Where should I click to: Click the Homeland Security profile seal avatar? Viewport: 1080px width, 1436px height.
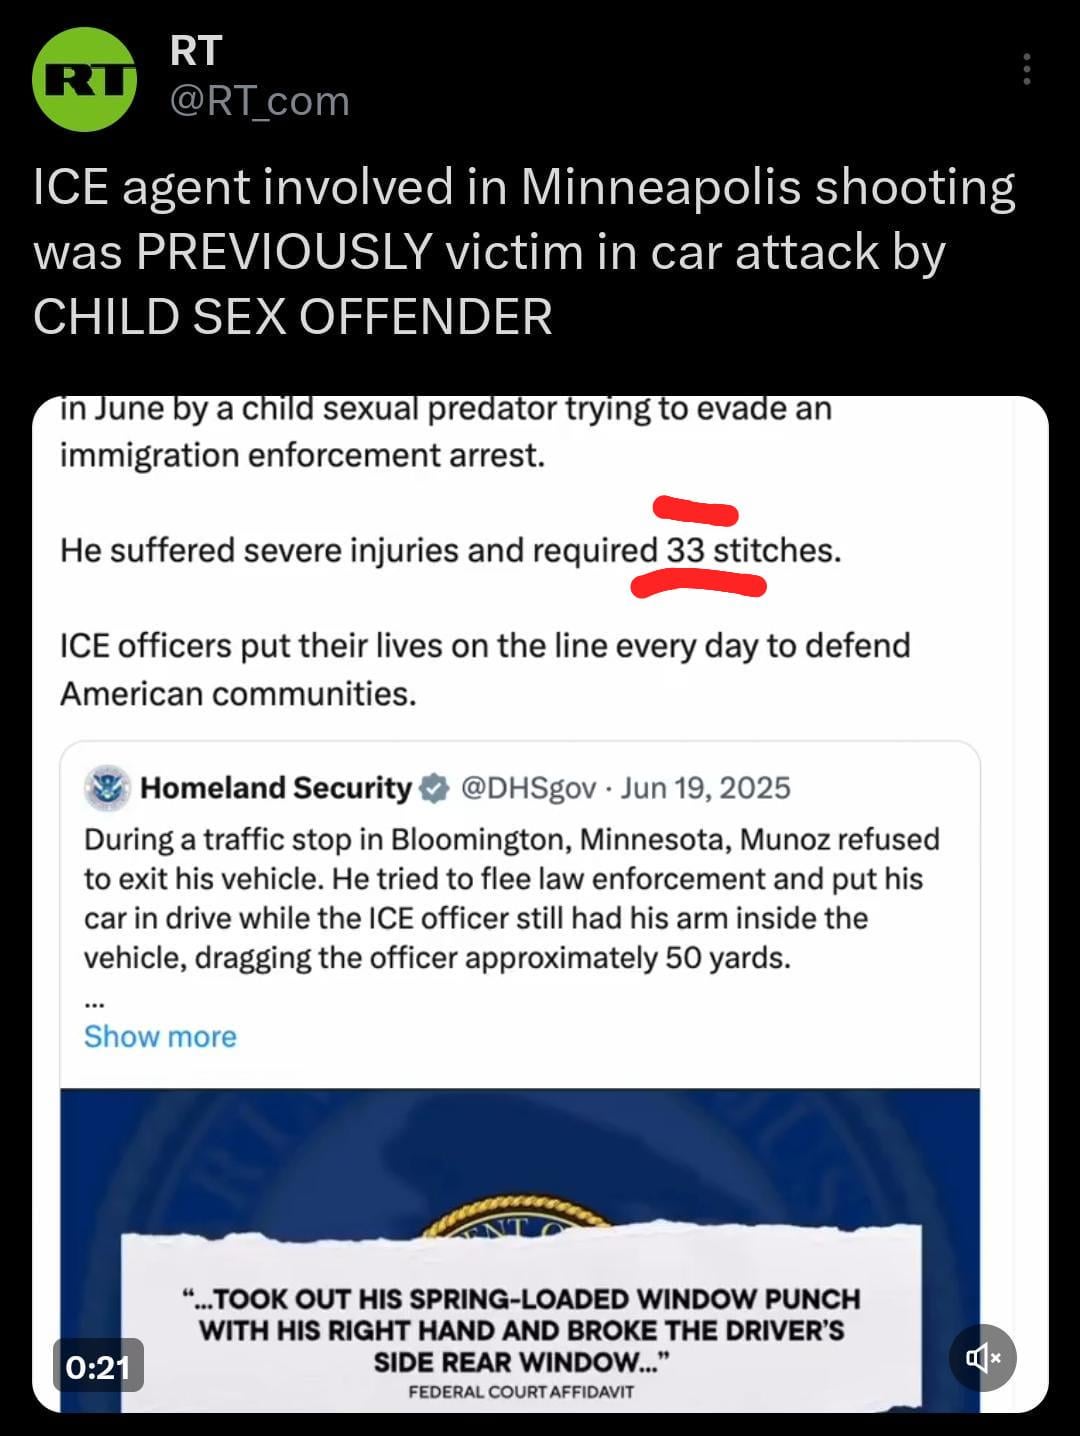[x=107, y=788]
